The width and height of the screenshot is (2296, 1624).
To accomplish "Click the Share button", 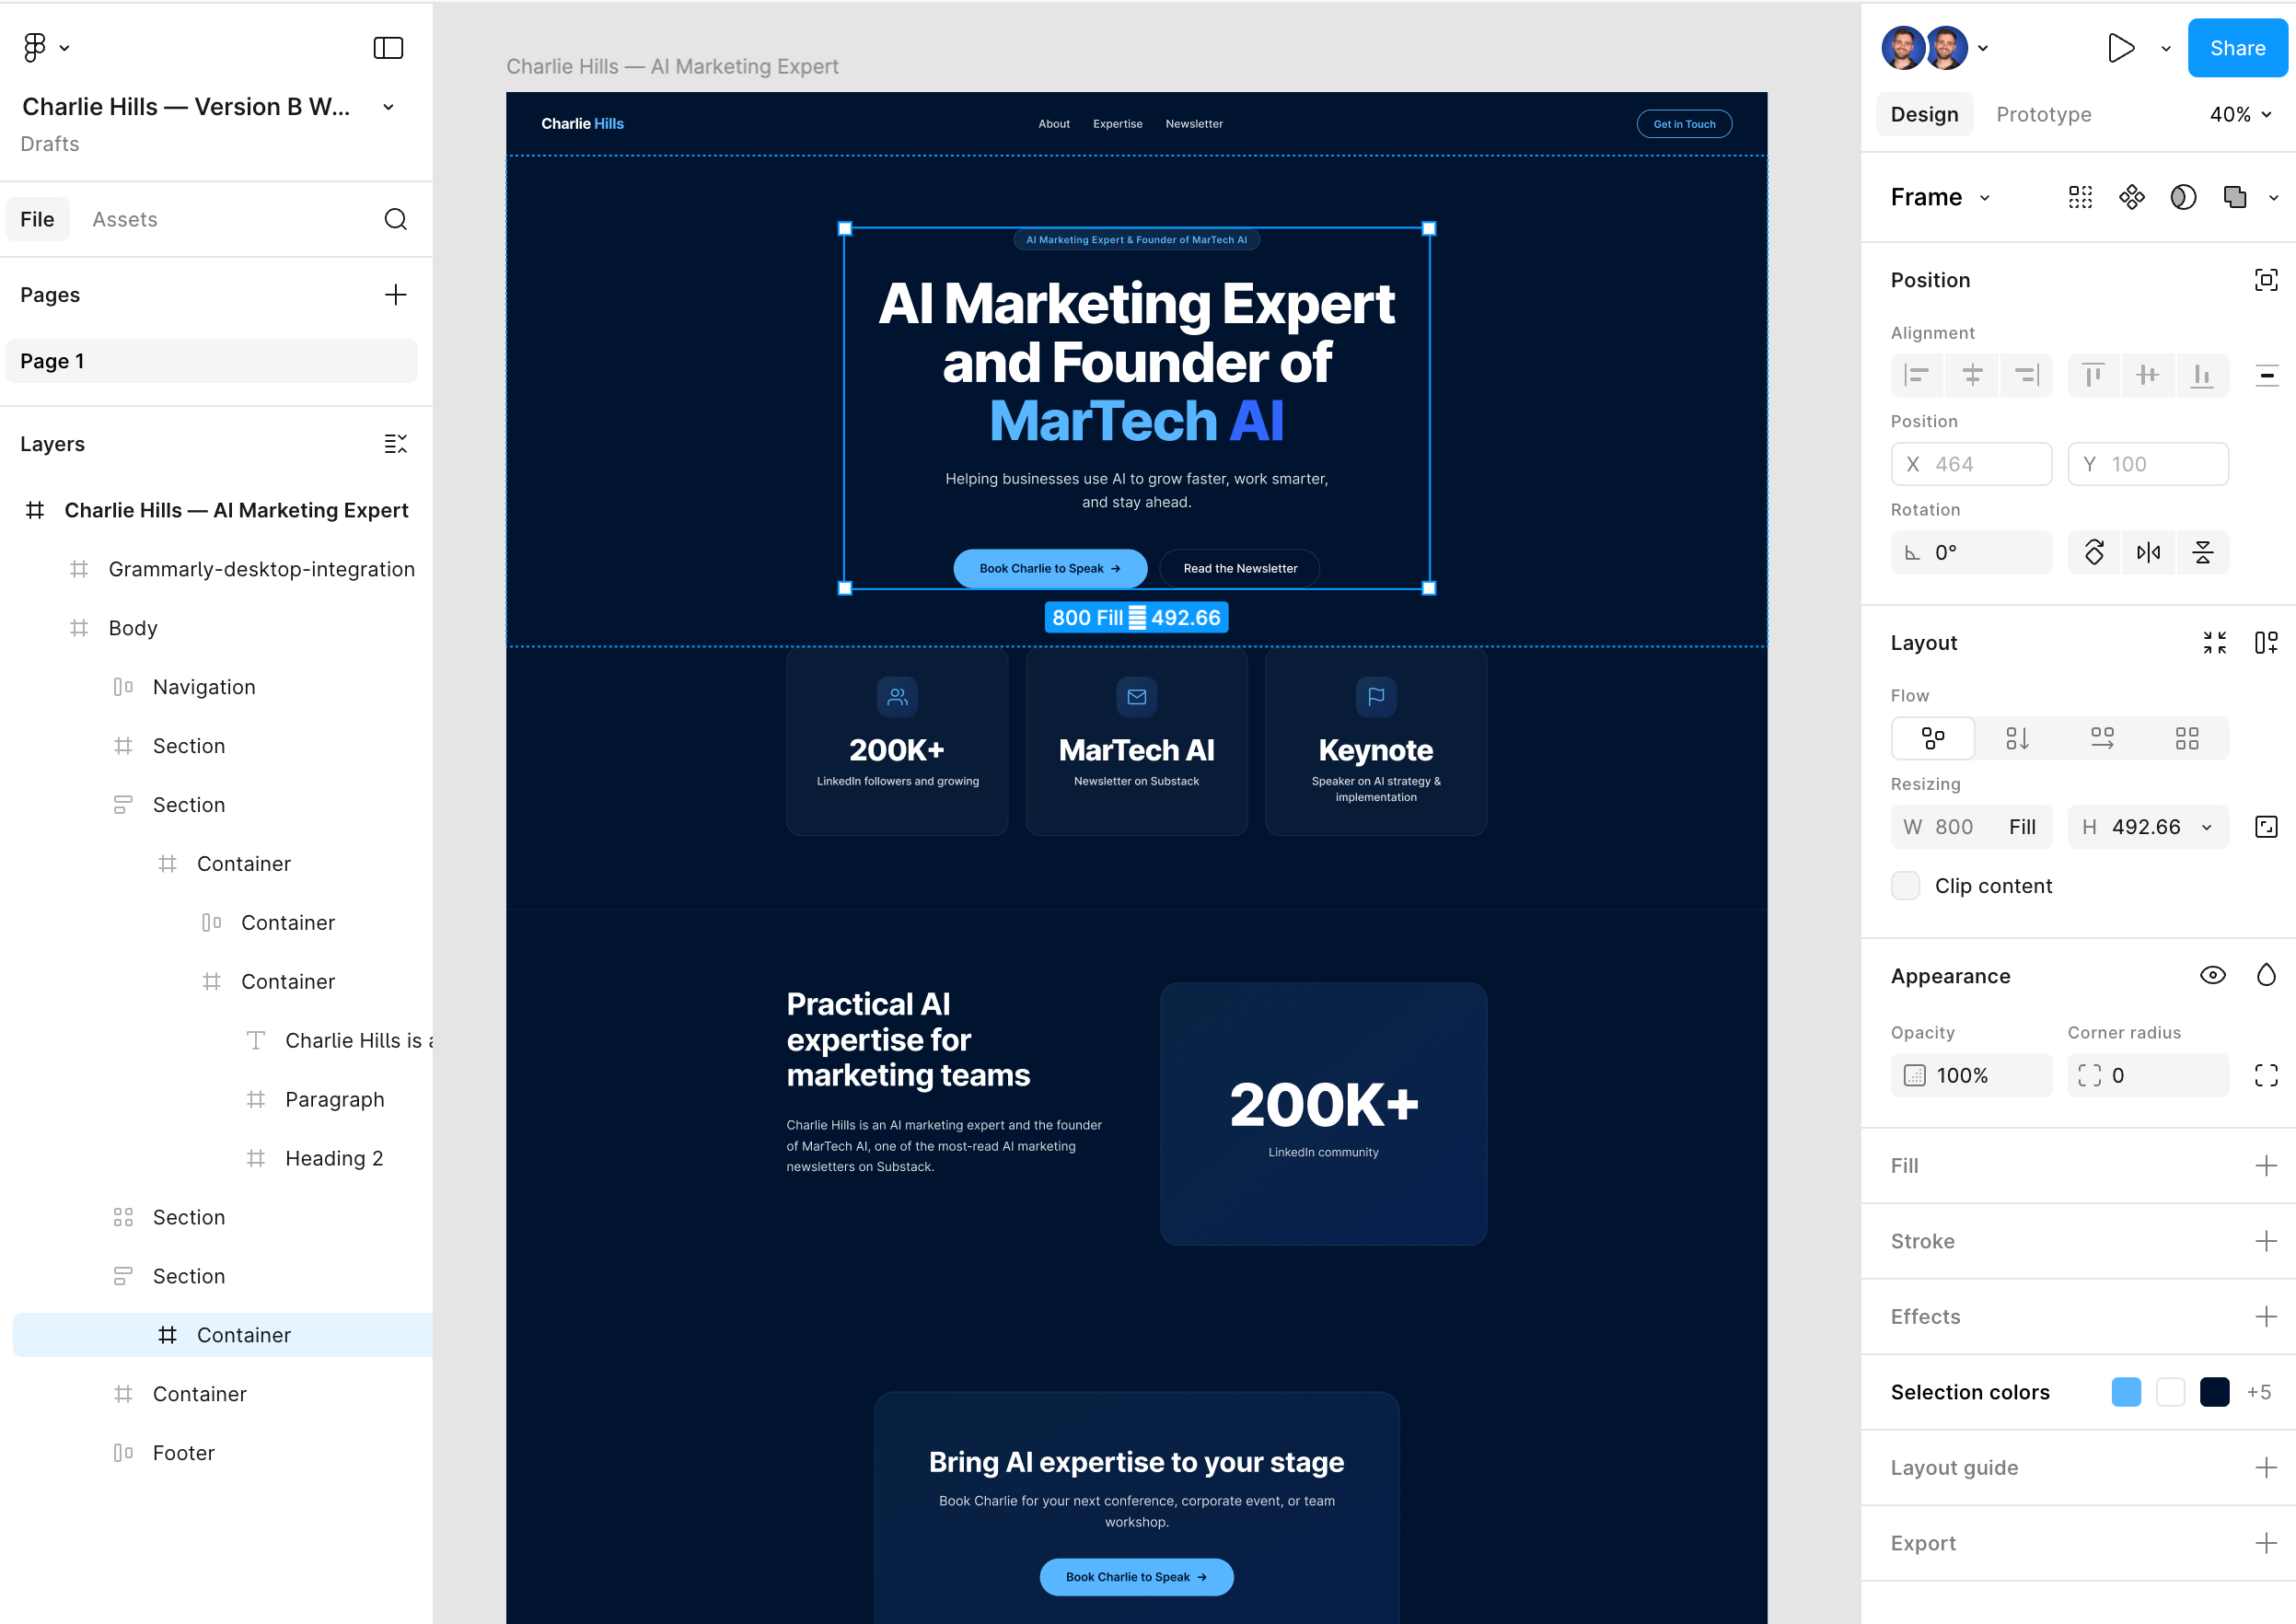I will [2237, 47].
